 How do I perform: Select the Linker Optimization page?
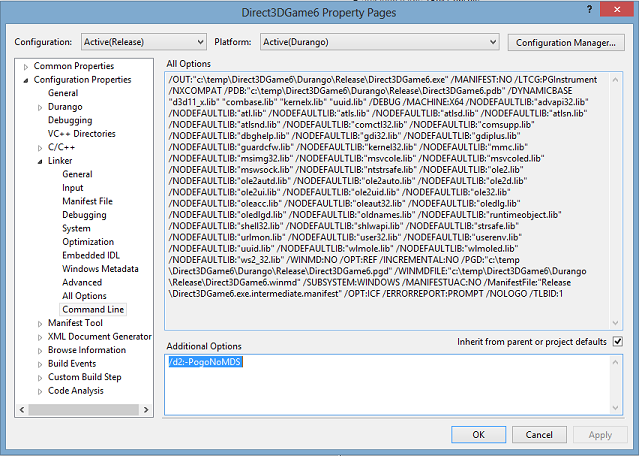tap(88, 242)
